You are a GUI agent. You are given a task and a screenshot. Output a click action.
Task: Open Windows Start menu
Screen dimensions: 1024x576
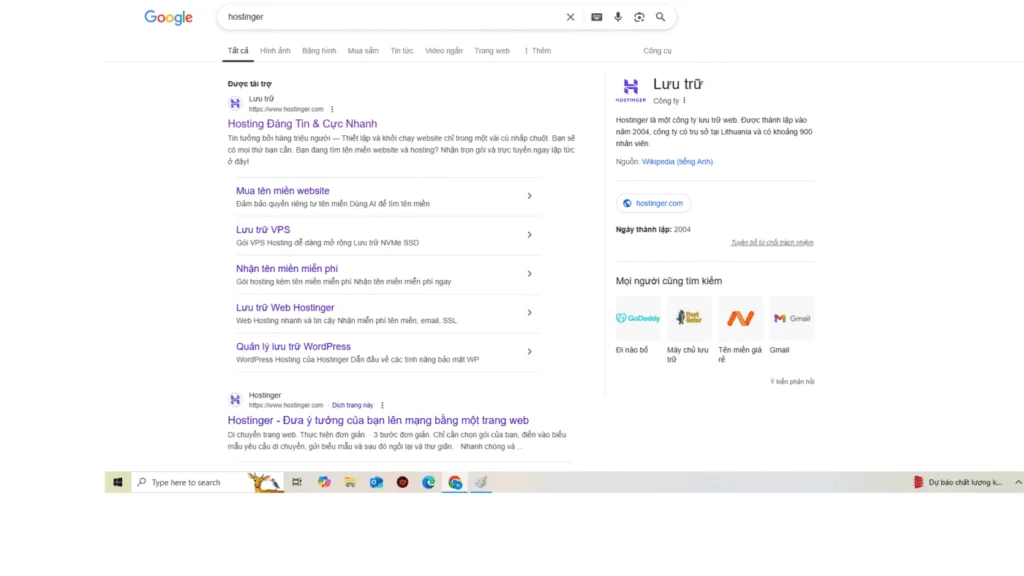point(118,482)
